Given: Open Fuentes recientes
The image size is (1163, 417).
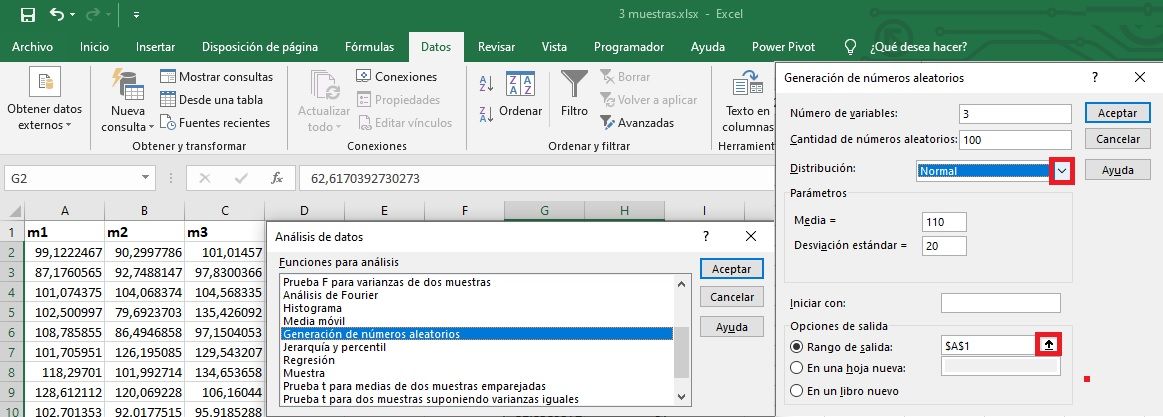Looking at the screenshot, I should [x=215, y=122].
